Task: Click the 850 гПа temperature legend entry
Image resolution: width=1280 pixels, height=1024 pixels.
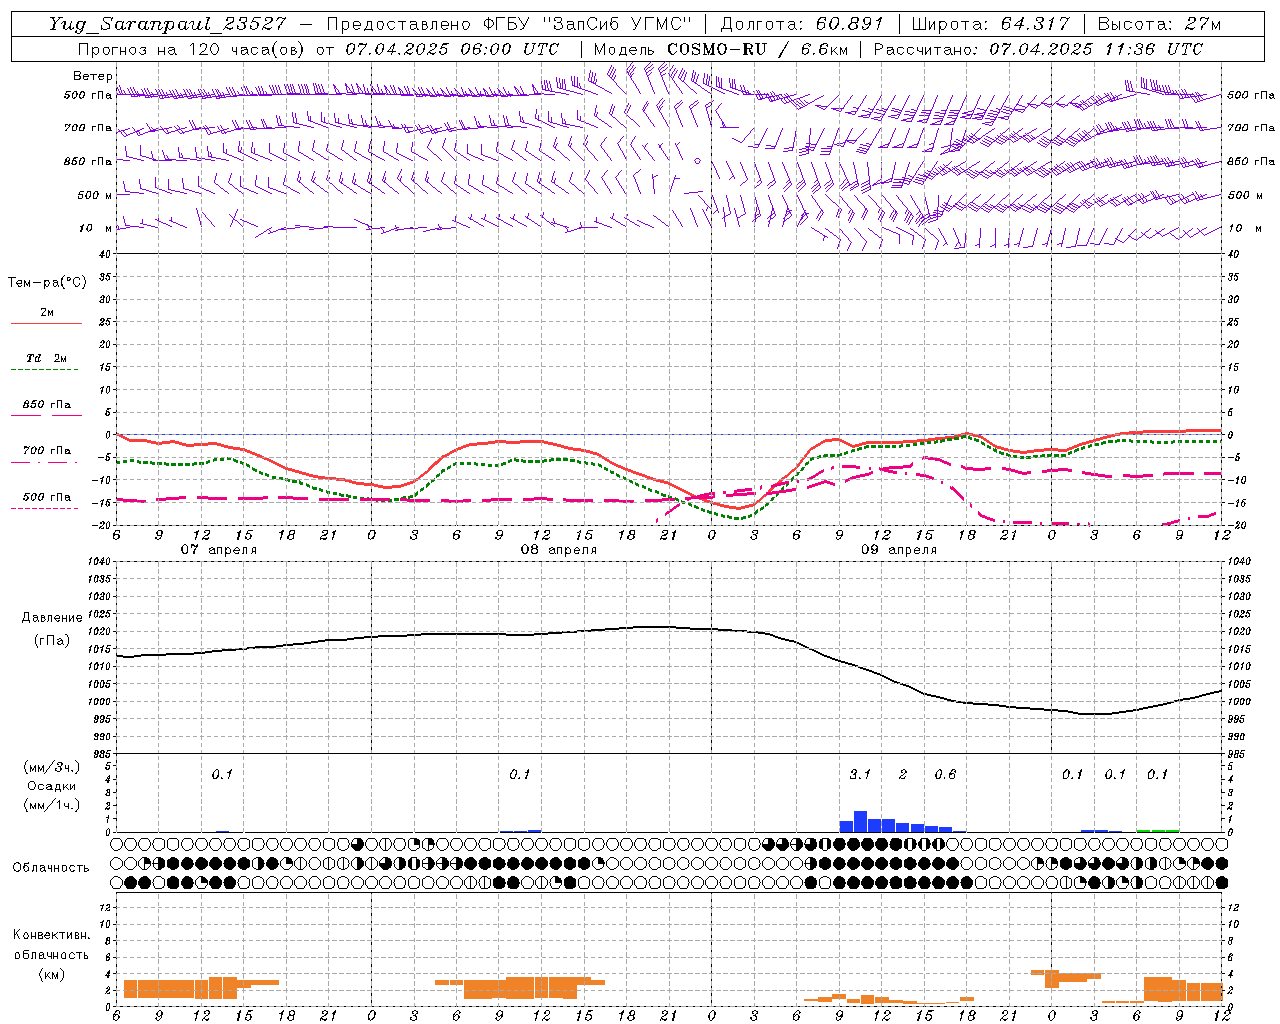Action: [x=47, y=405]
